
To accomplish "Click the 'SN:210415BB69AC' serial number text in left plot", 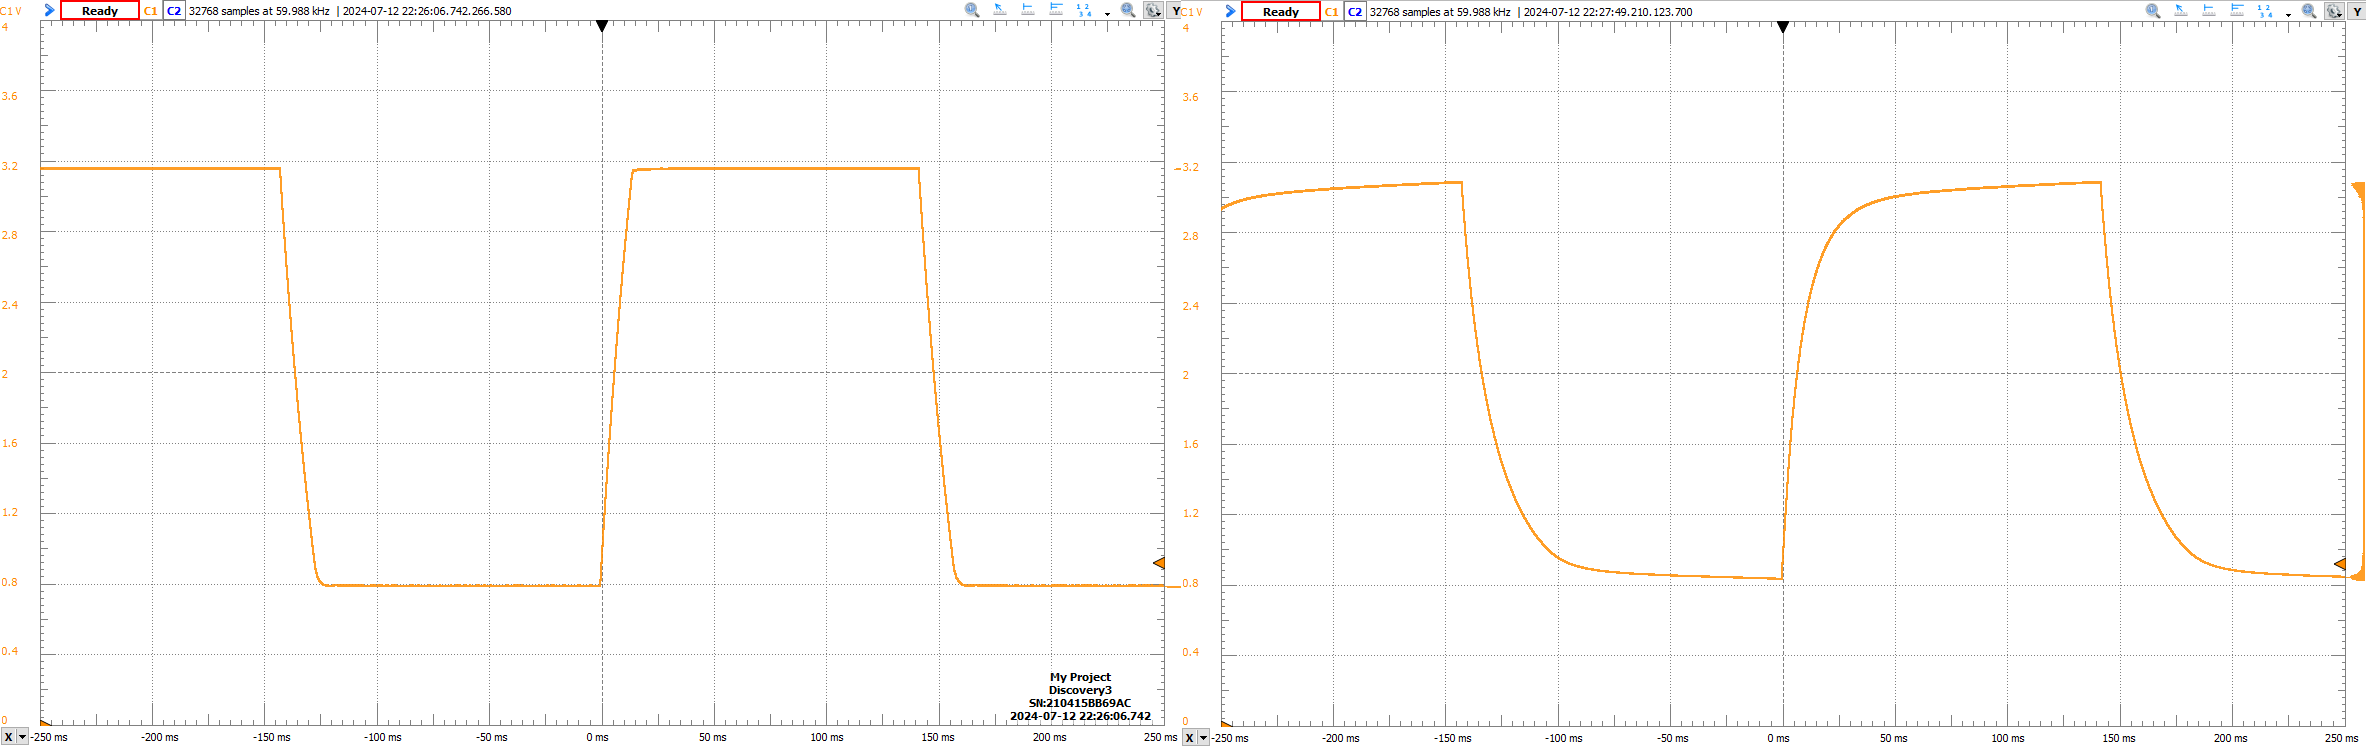I will (x=1080, y=703).
